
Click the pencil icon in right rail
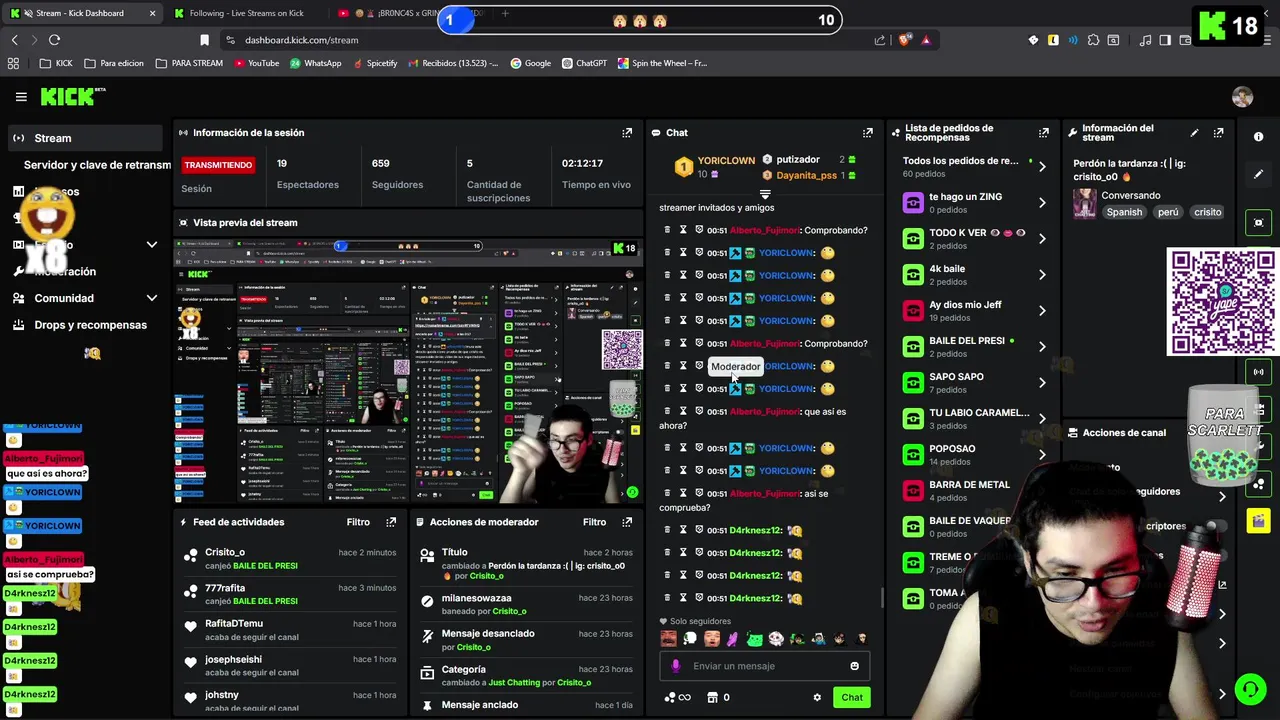click(1258, 175)
